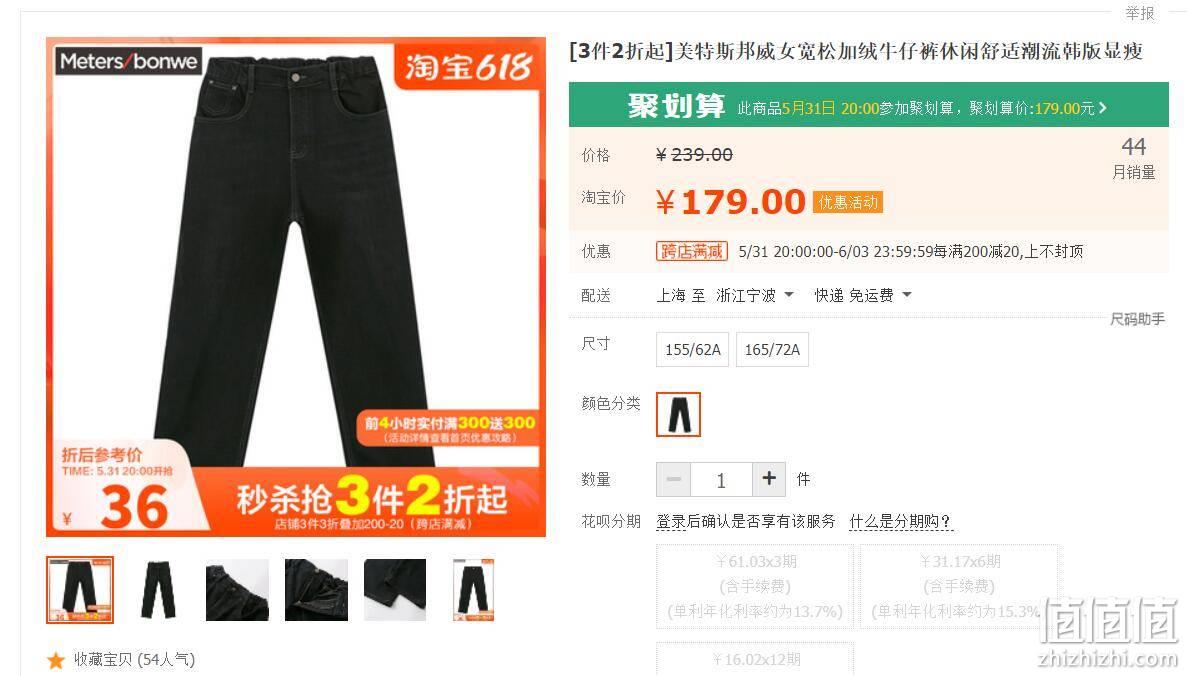The width and height of the screenshot is (1187, 676).
Task: Decrease quantity with the minus button
Action: pyautogui.click(x=674, y=479)
